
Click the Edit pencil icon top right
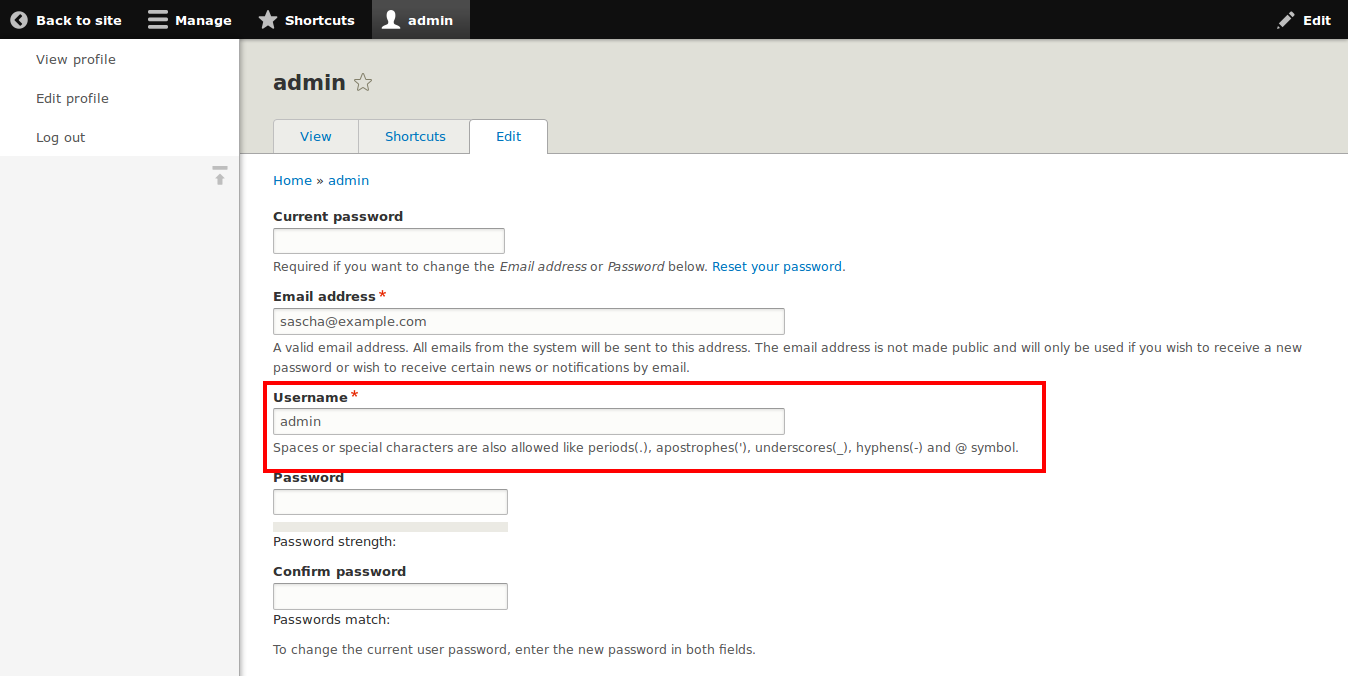pos(1286,19)
